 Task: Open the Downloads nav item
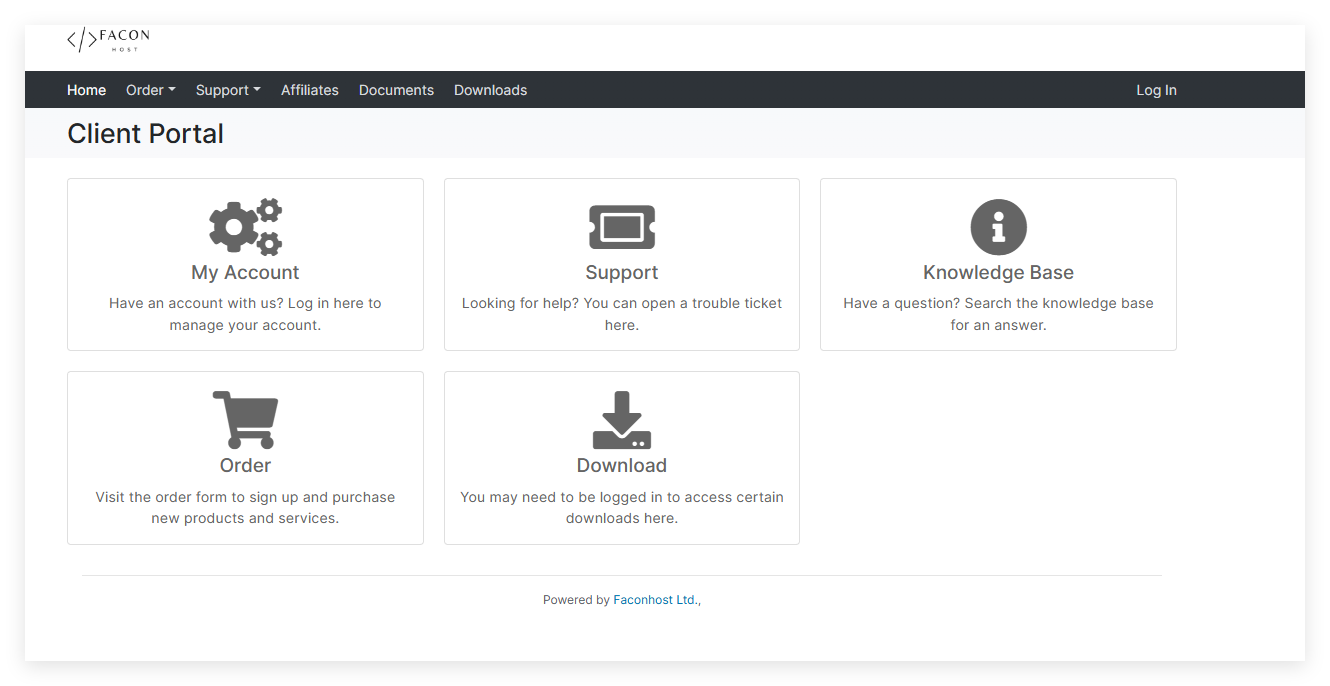coord(490,90)
